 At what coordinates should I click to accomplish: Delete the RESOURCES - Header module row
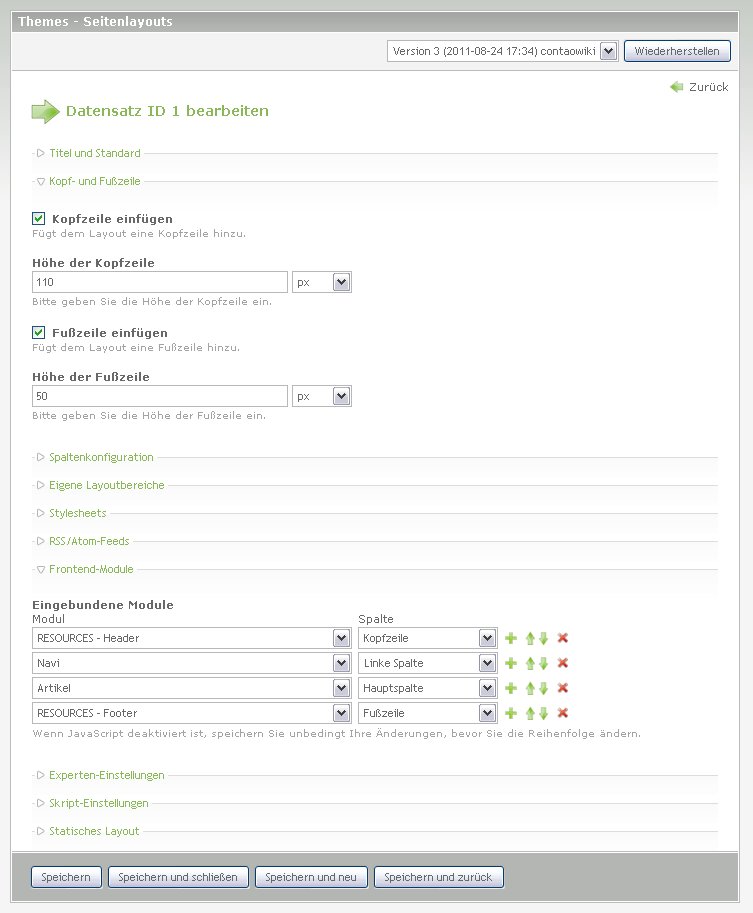pyautogui.click(x=563, y=638)
